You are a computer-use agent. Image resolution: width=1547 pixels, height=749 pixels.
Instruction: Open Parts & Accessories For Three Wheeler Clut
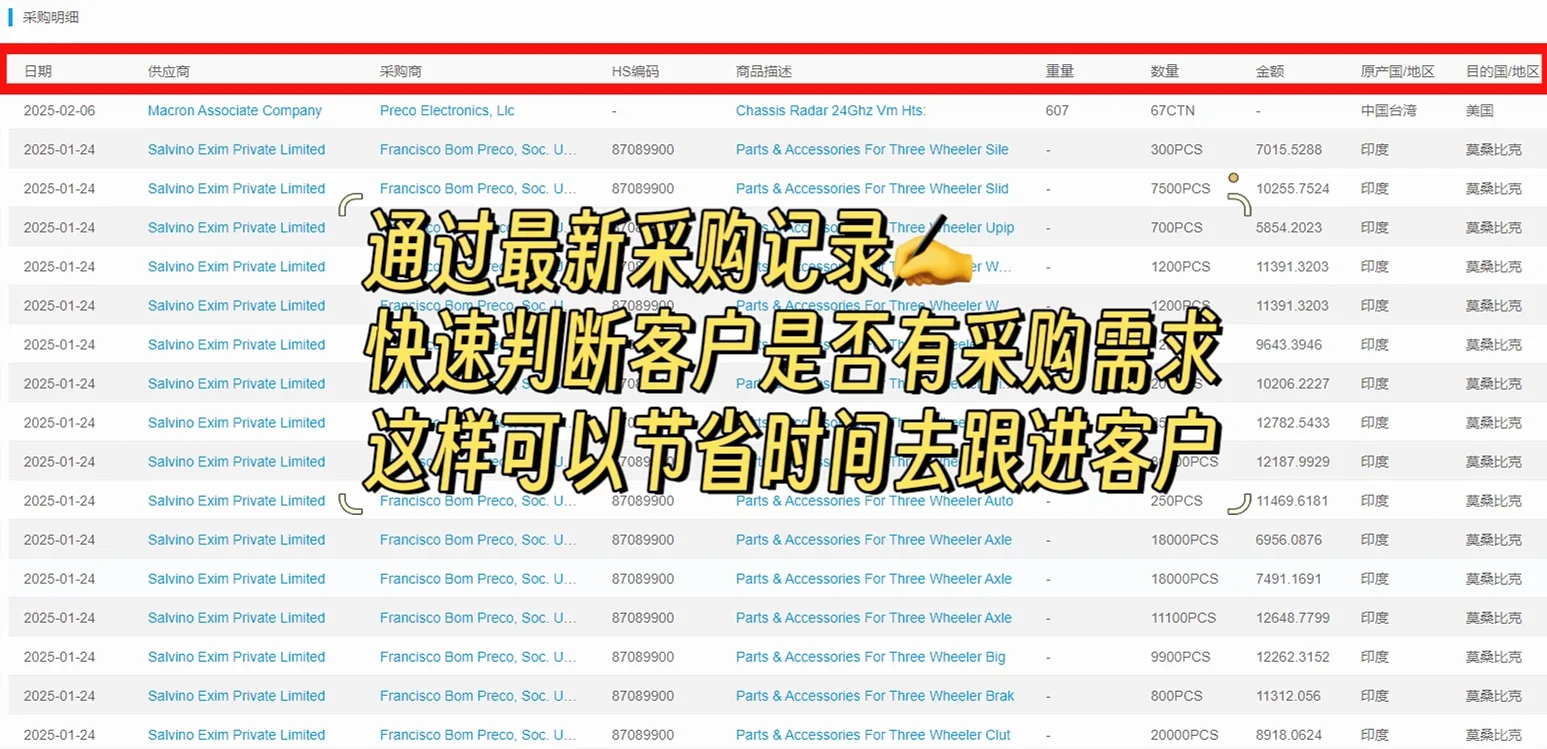tap(872, 734)
